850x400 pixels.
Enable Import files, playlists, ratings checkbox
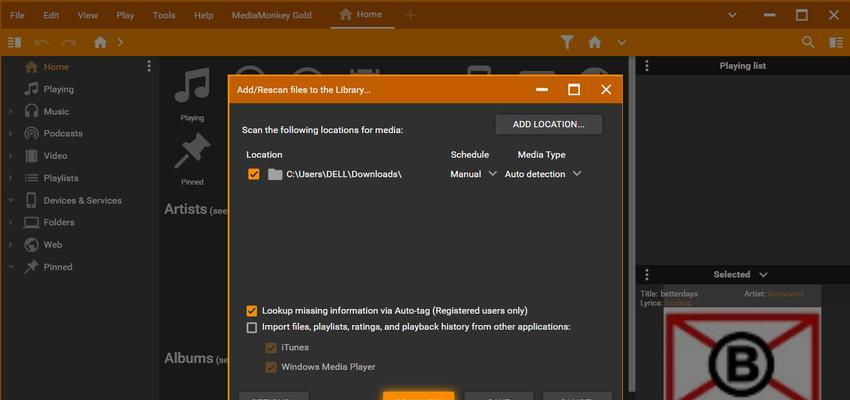(252, 327)
